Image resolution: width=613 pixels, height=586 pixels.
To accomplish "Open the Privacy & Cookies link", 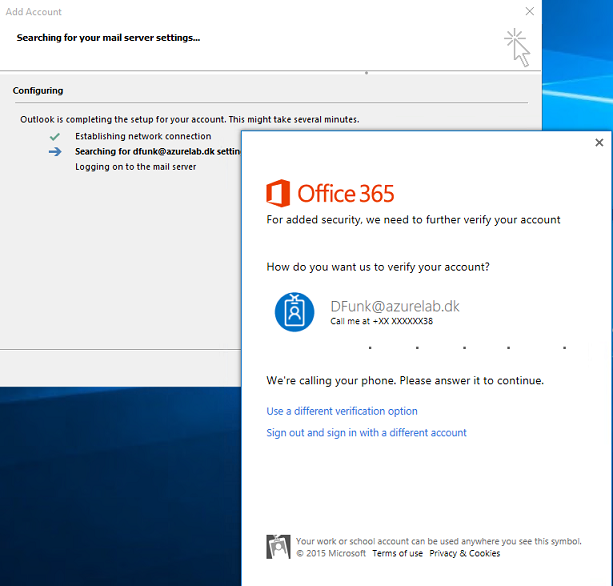I will (x=464, y=553).
